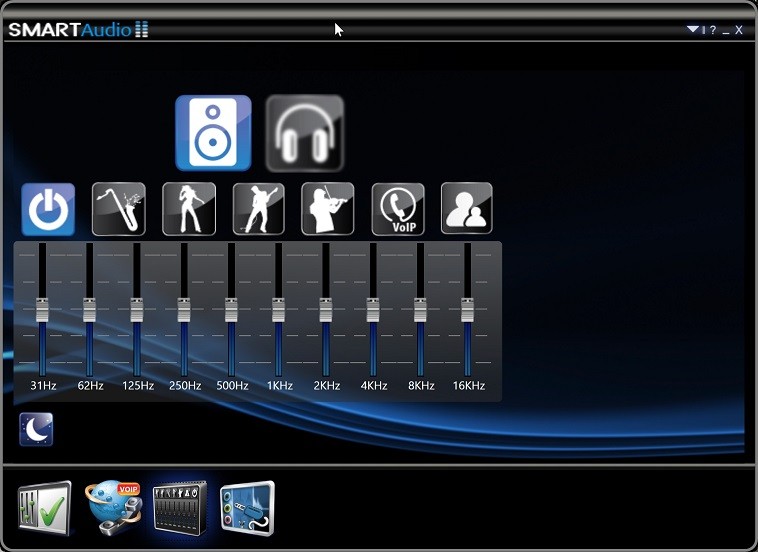This screenshot has height=552, width=758.
Task: Select the Headphones output device icon
Action: tap(305, 133)
